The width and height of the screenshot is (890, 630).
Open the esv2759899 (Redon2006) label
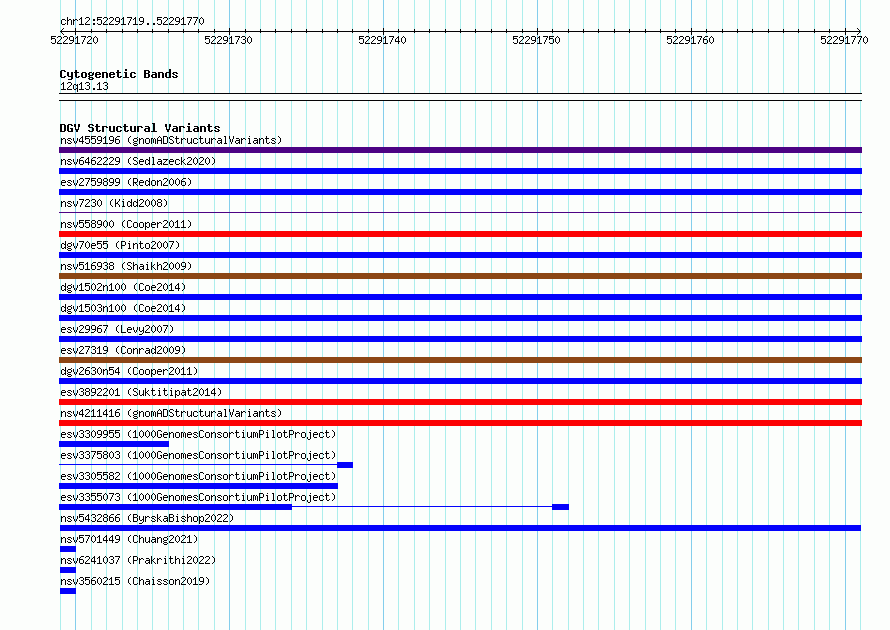(126, 182)
